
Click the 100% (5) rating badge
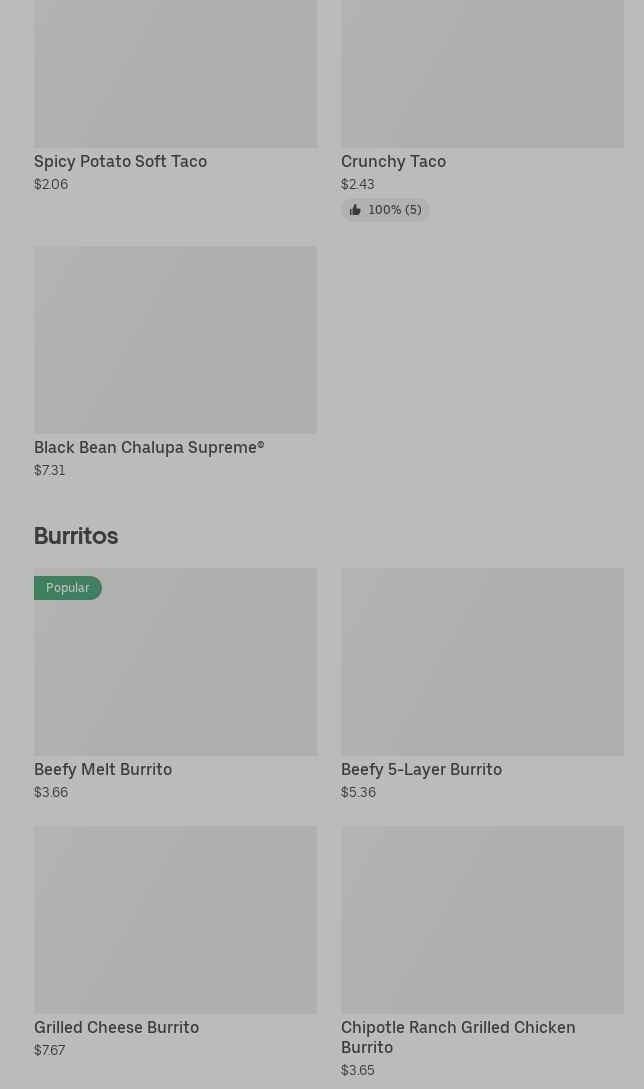[394, 210]
